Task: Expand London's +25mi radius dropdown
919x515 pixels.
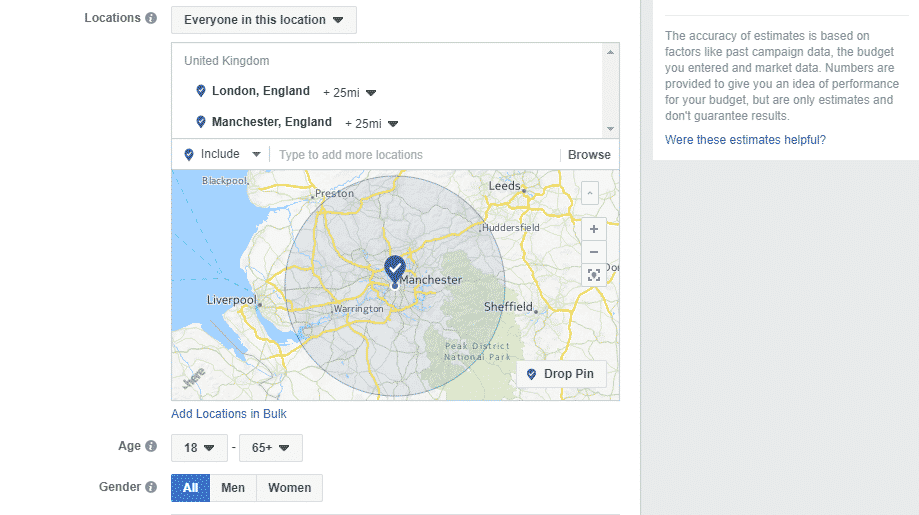Action: pyautogui.click(x=349, y=92)
